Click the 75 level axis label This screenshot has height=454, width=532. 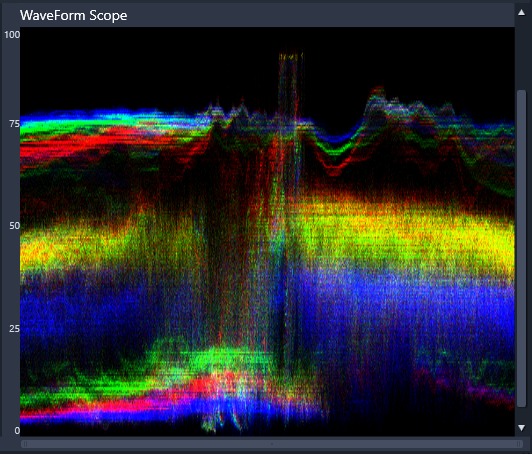[x=14, y=124]
